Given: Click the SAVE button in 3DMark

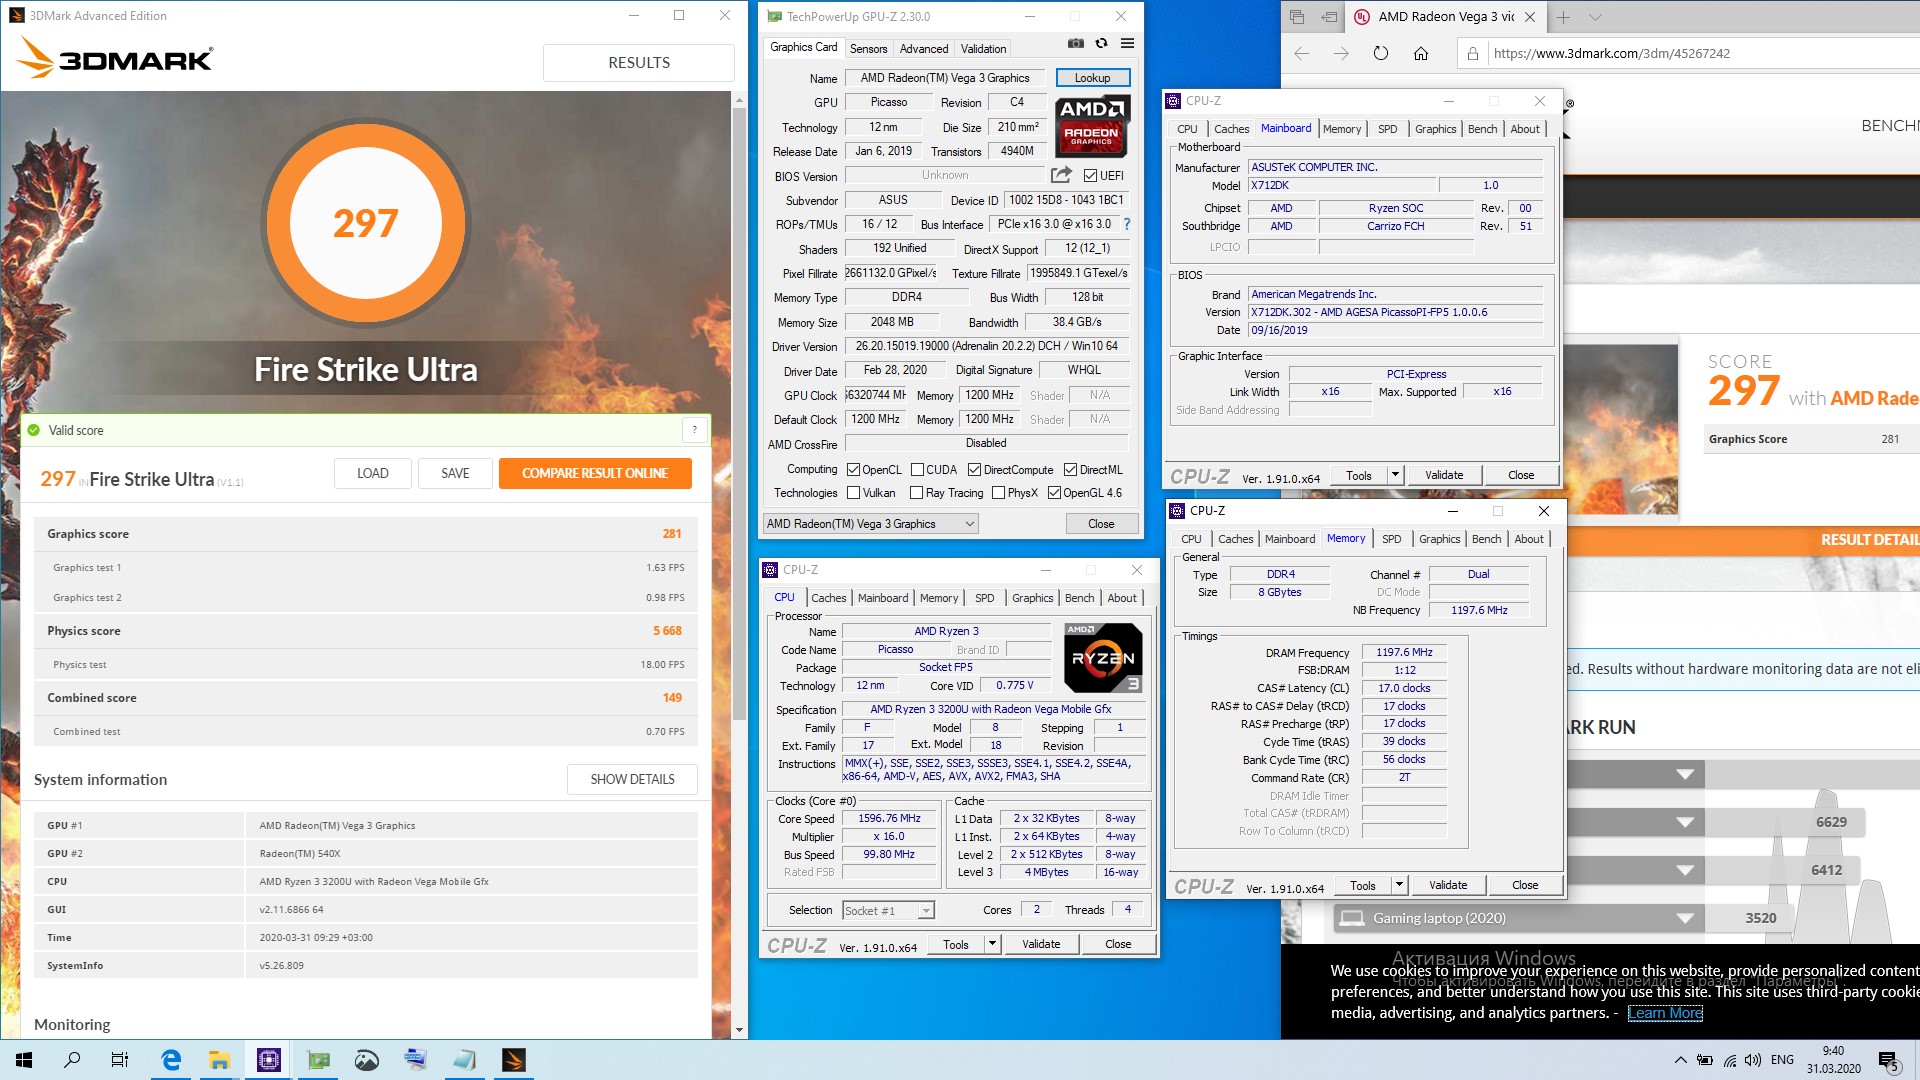Looking at the screenshot, I should click(x=455, y=473).
